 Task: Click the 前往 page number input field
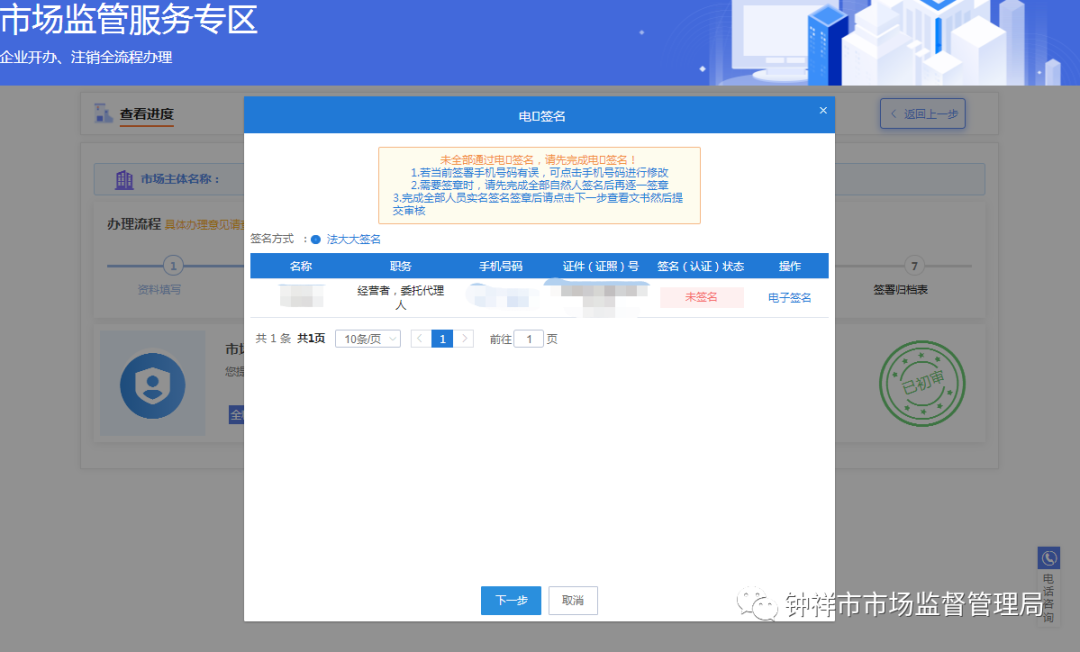528,338
